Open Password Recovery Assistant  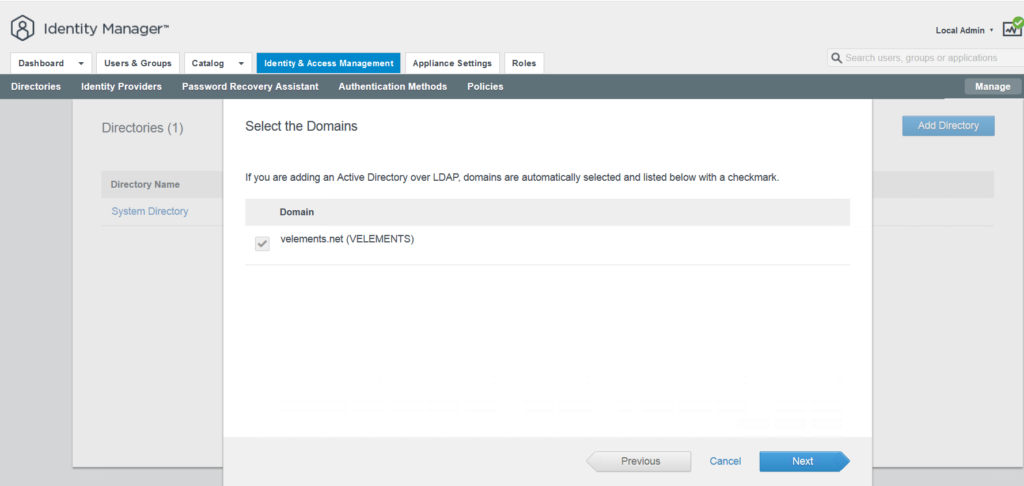coord(250,87)
